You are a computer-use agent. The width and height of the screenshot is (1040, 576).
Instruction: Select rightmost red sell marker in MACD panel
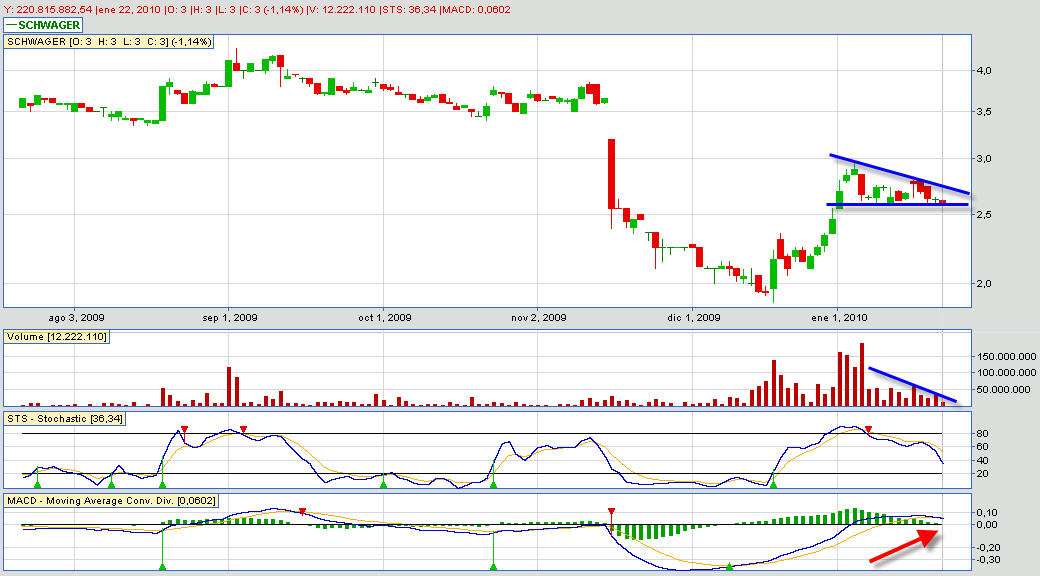pos(610,510)
